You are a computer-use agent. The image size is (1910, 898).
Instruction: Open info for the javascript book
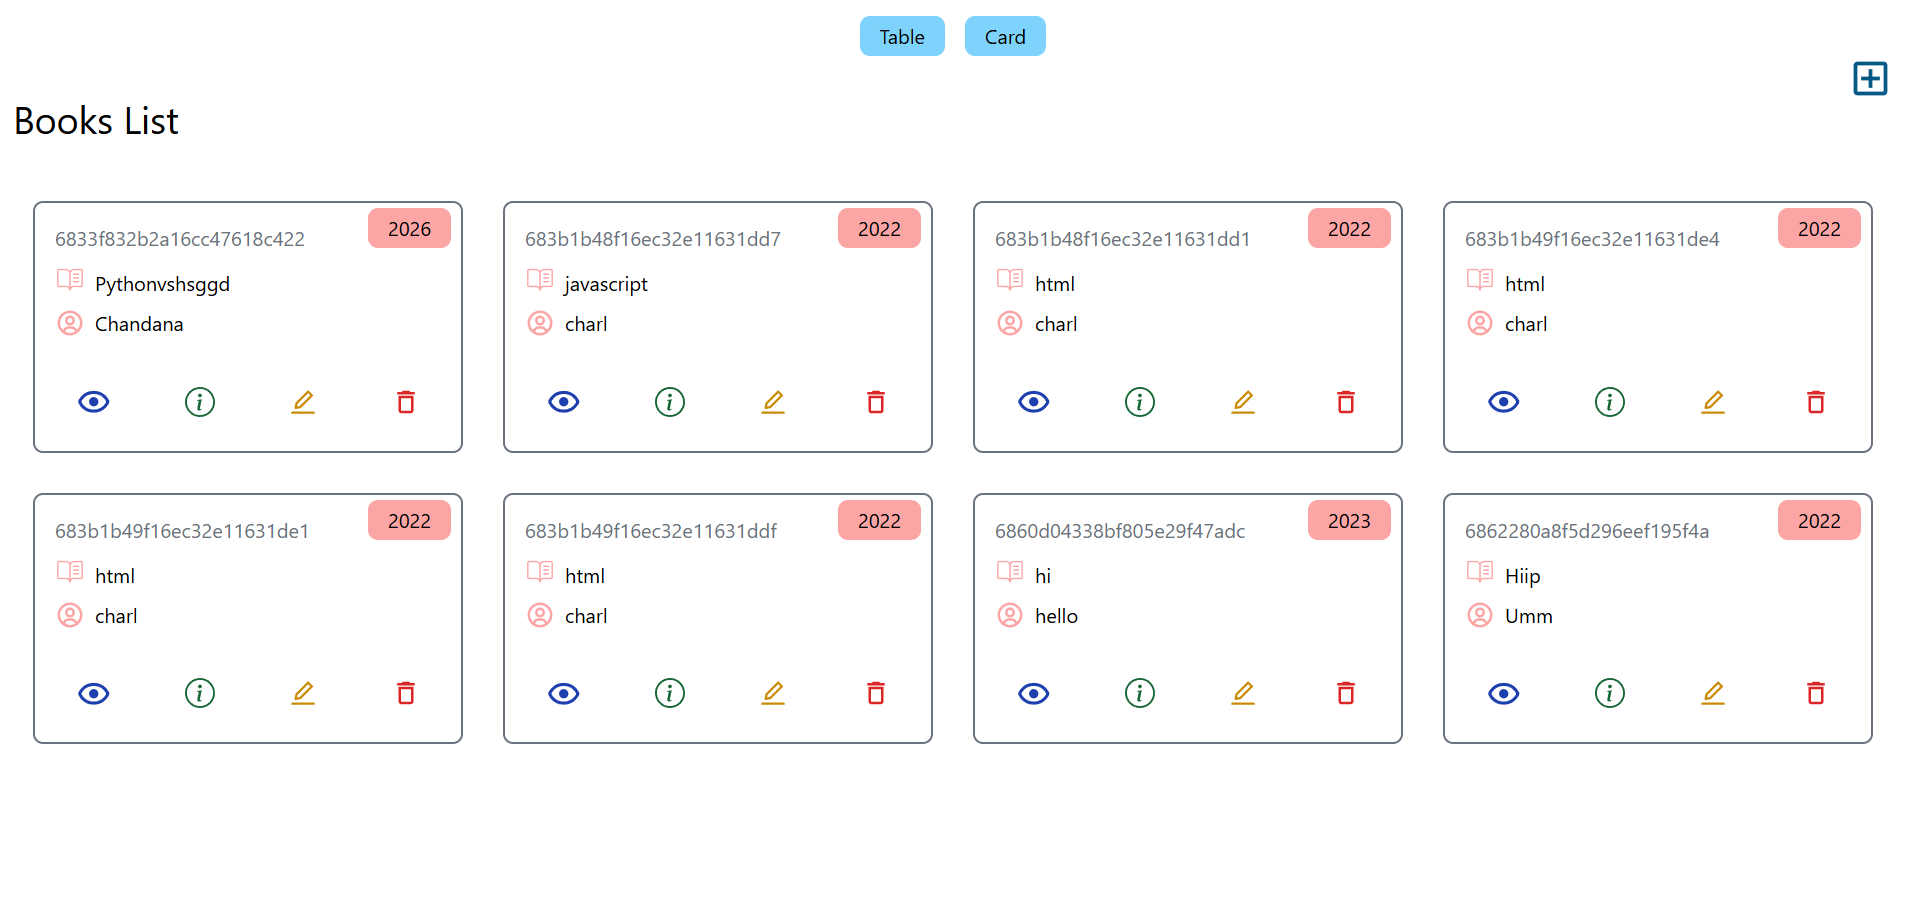670,402
